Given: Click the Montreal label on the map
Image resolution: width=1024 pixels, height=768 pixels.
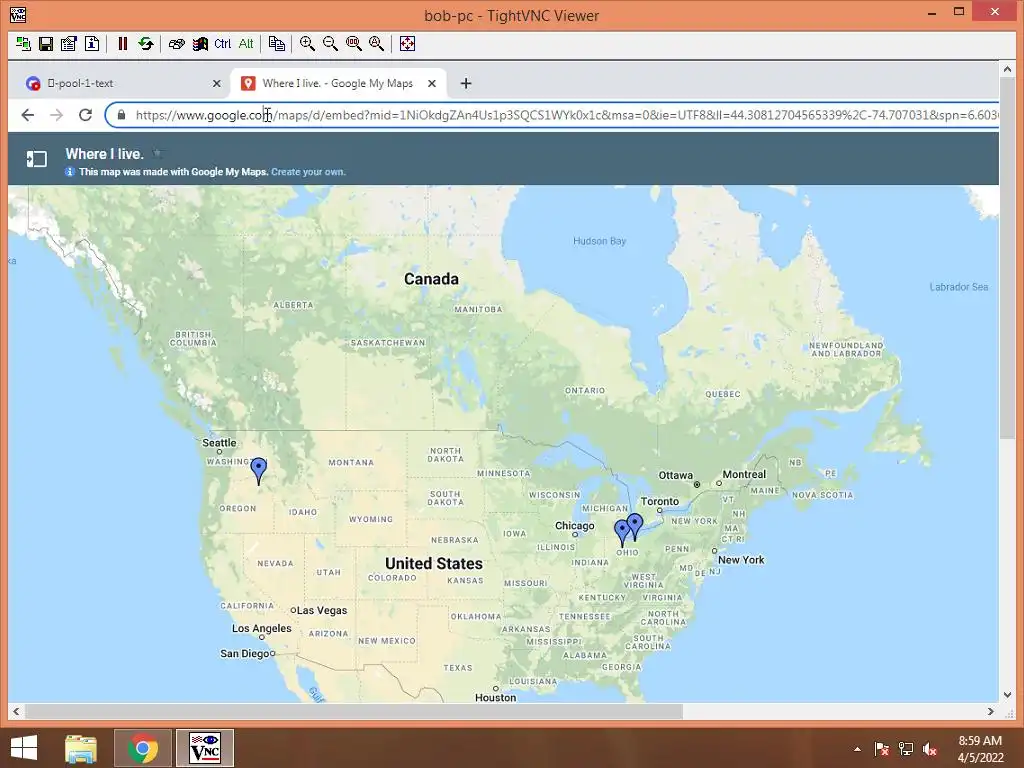Looking at the screenshot, I should [744, 474].
